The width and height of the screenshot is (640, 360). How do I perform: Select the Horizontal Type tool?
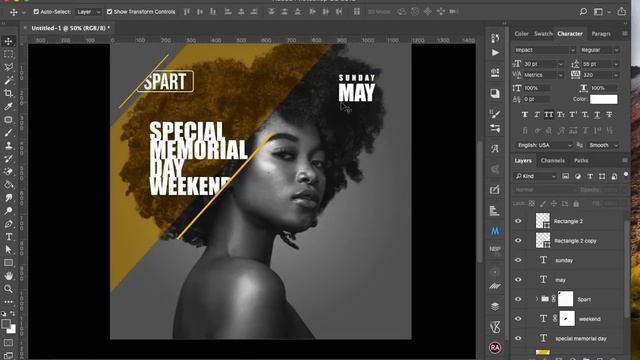tap(8, 237)
